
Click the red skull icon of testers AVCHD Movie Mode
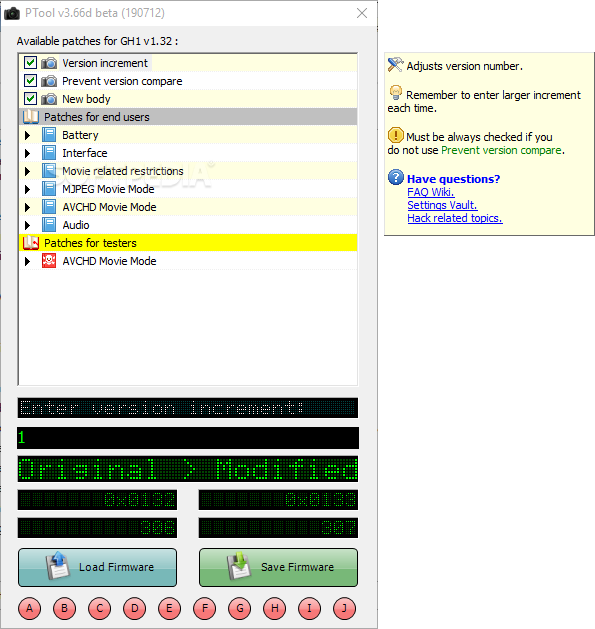49,261
